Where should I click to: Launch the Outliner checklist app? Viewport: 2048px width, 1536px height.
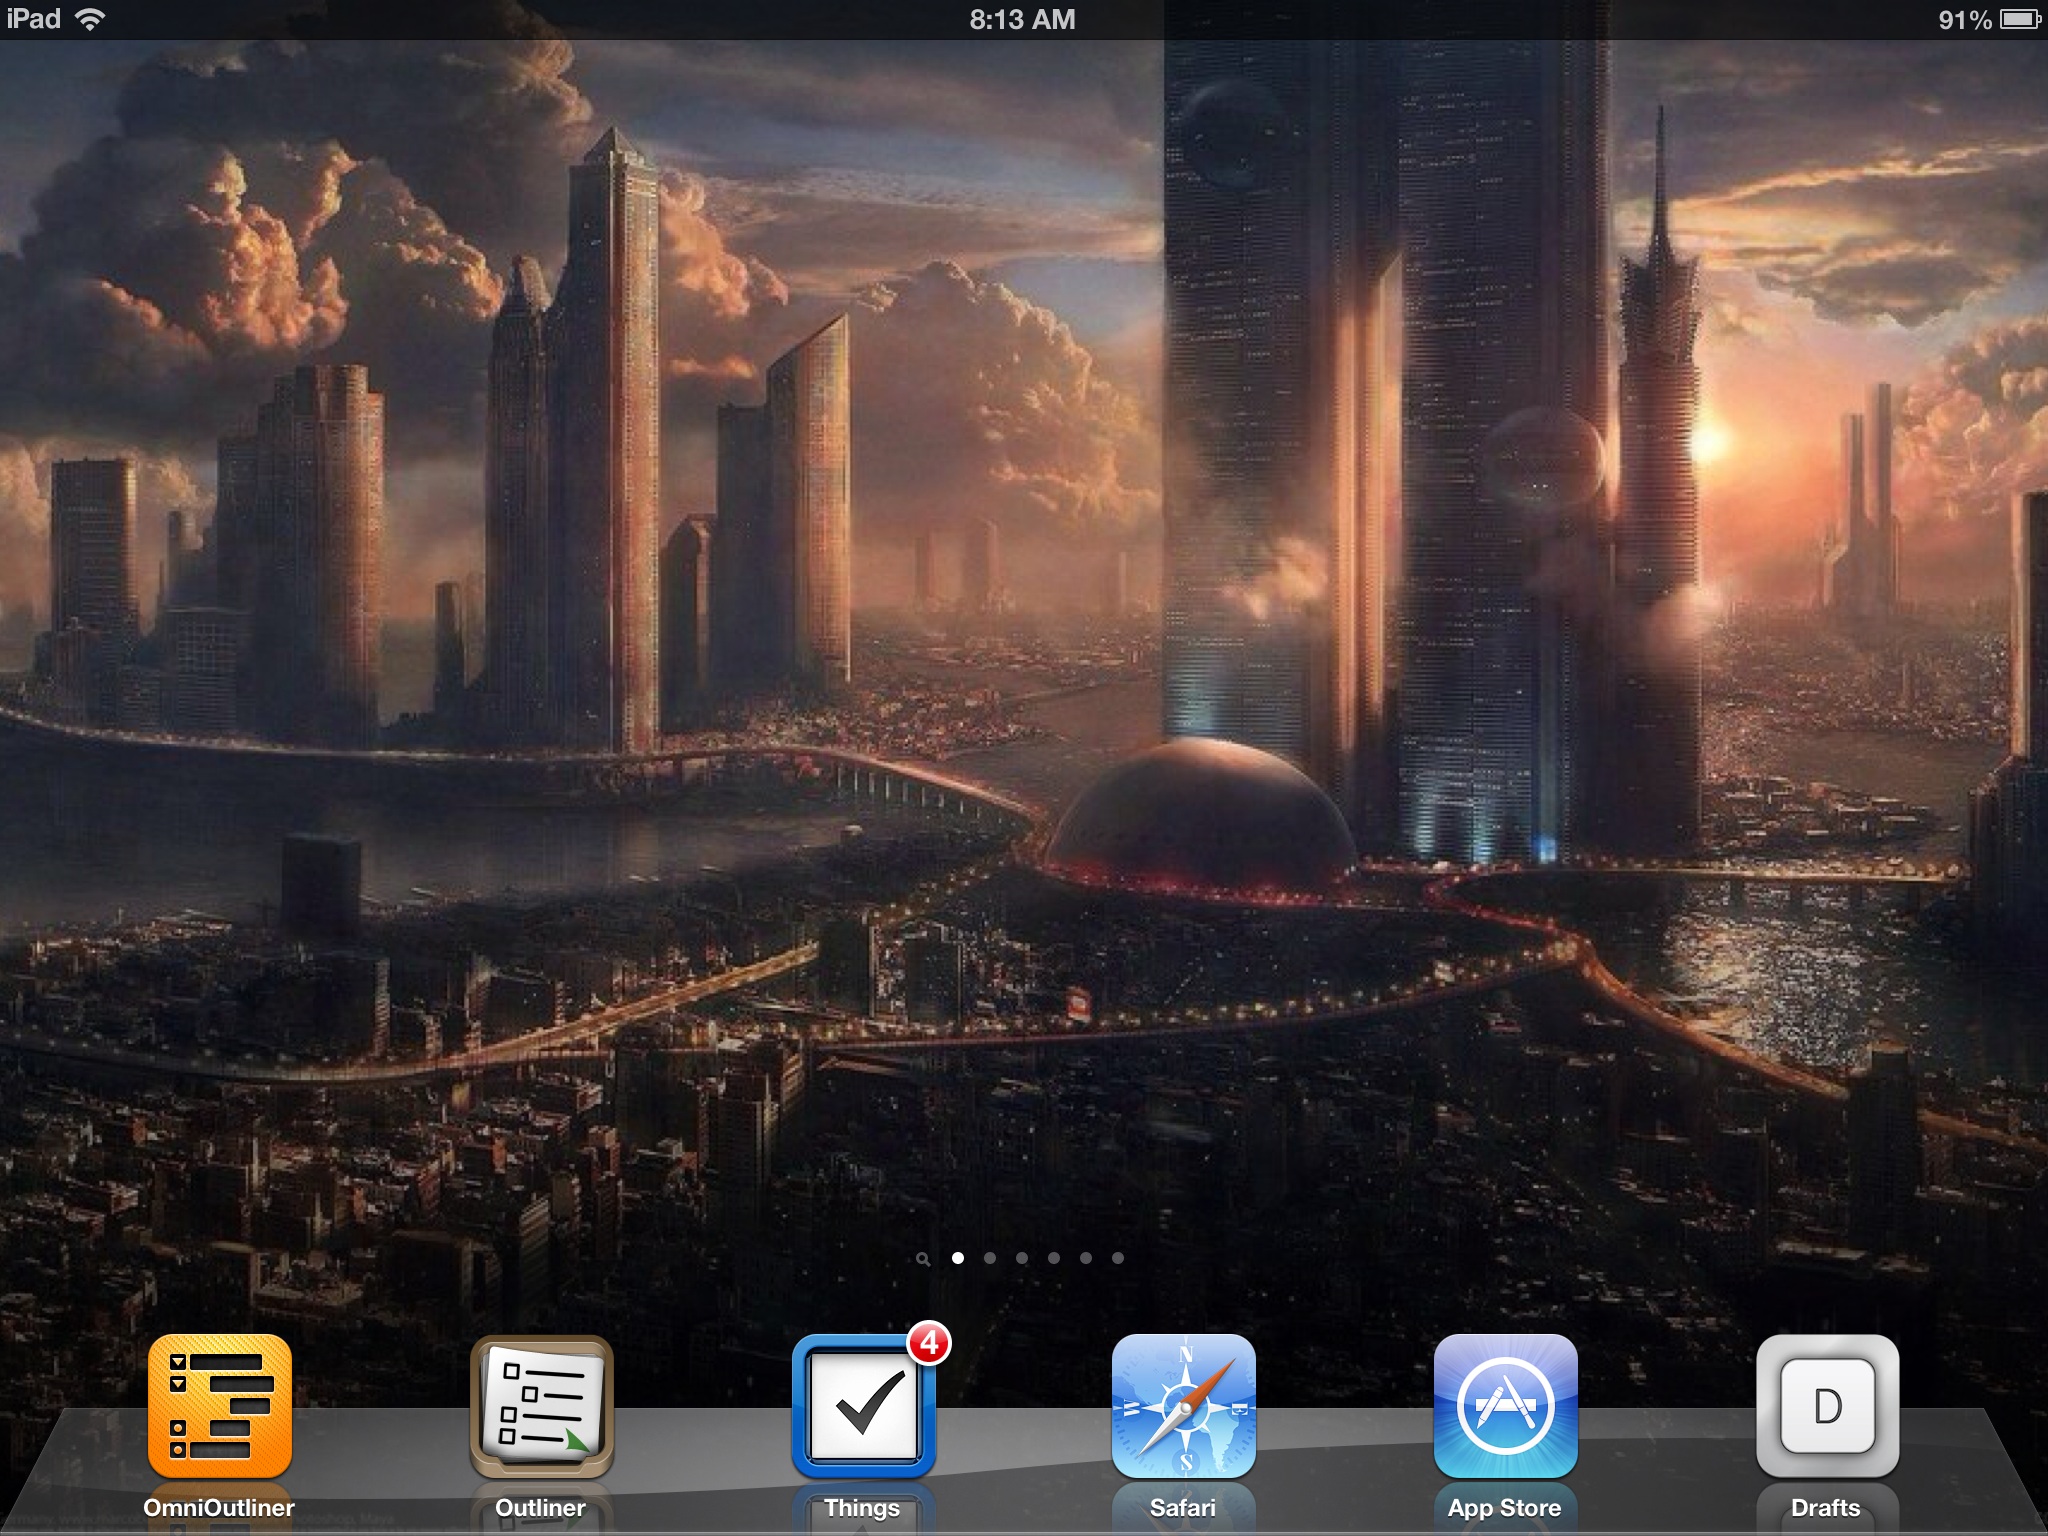541,1405
